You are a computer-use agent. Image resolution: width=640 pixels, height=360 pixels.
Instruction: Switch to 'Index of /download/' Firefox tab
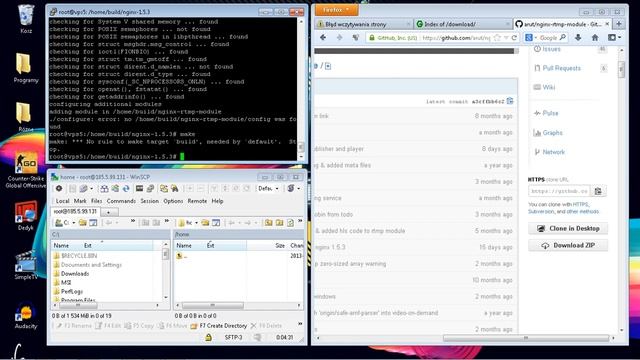click(x=462, y=24)
